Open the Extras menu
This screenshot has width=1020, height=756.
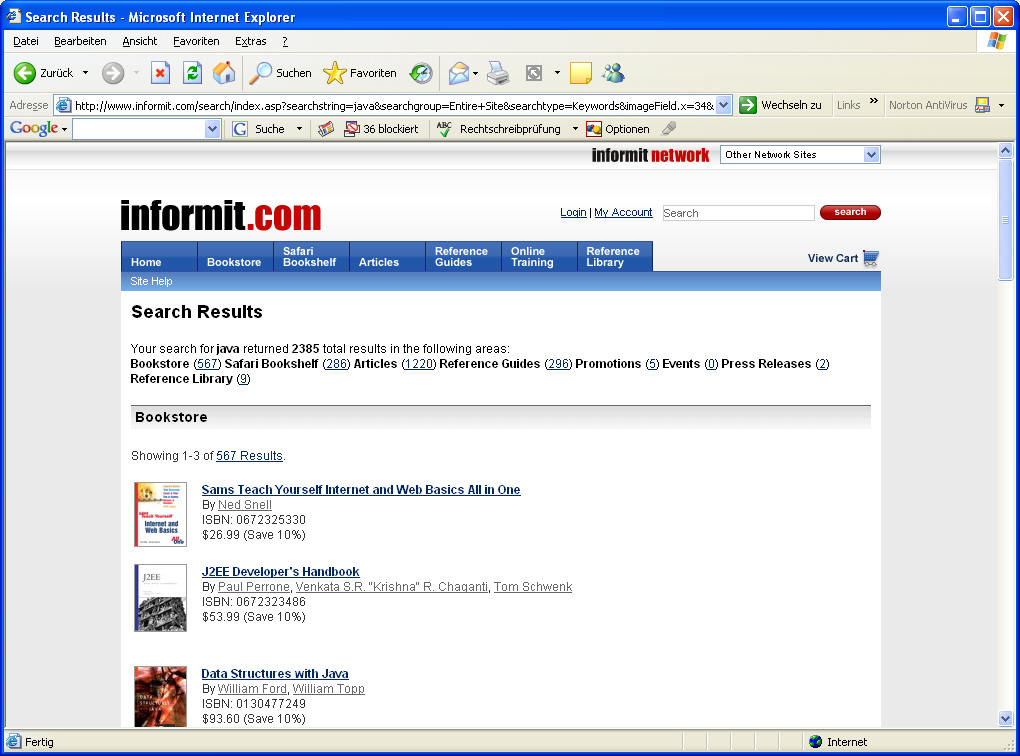250,41
